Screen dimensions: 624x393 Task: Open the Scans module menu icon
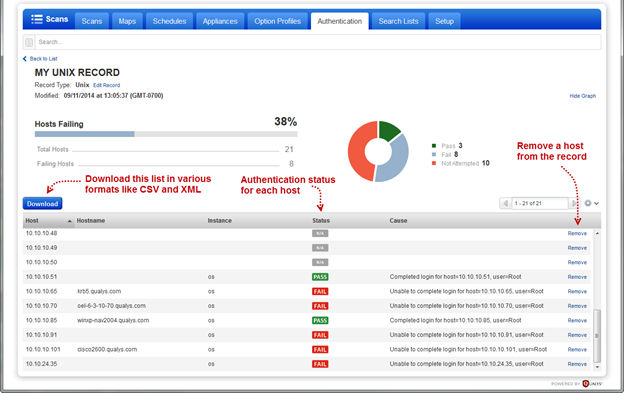coord(37,19)
